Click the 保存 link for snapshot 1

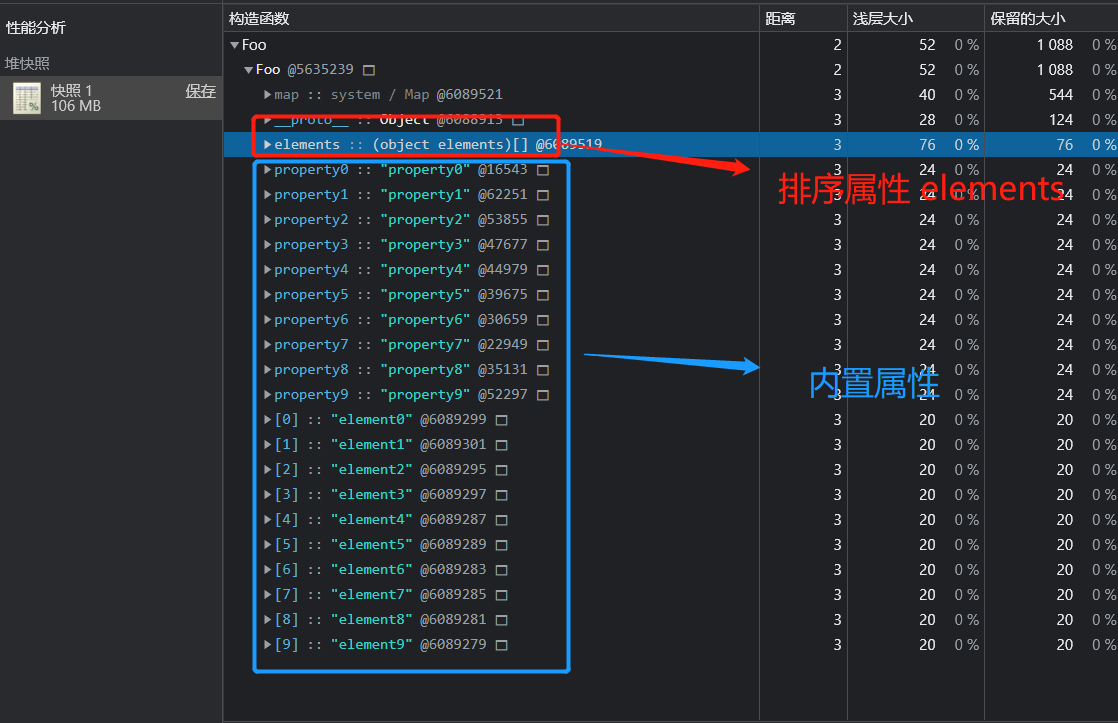pos(200,91)
